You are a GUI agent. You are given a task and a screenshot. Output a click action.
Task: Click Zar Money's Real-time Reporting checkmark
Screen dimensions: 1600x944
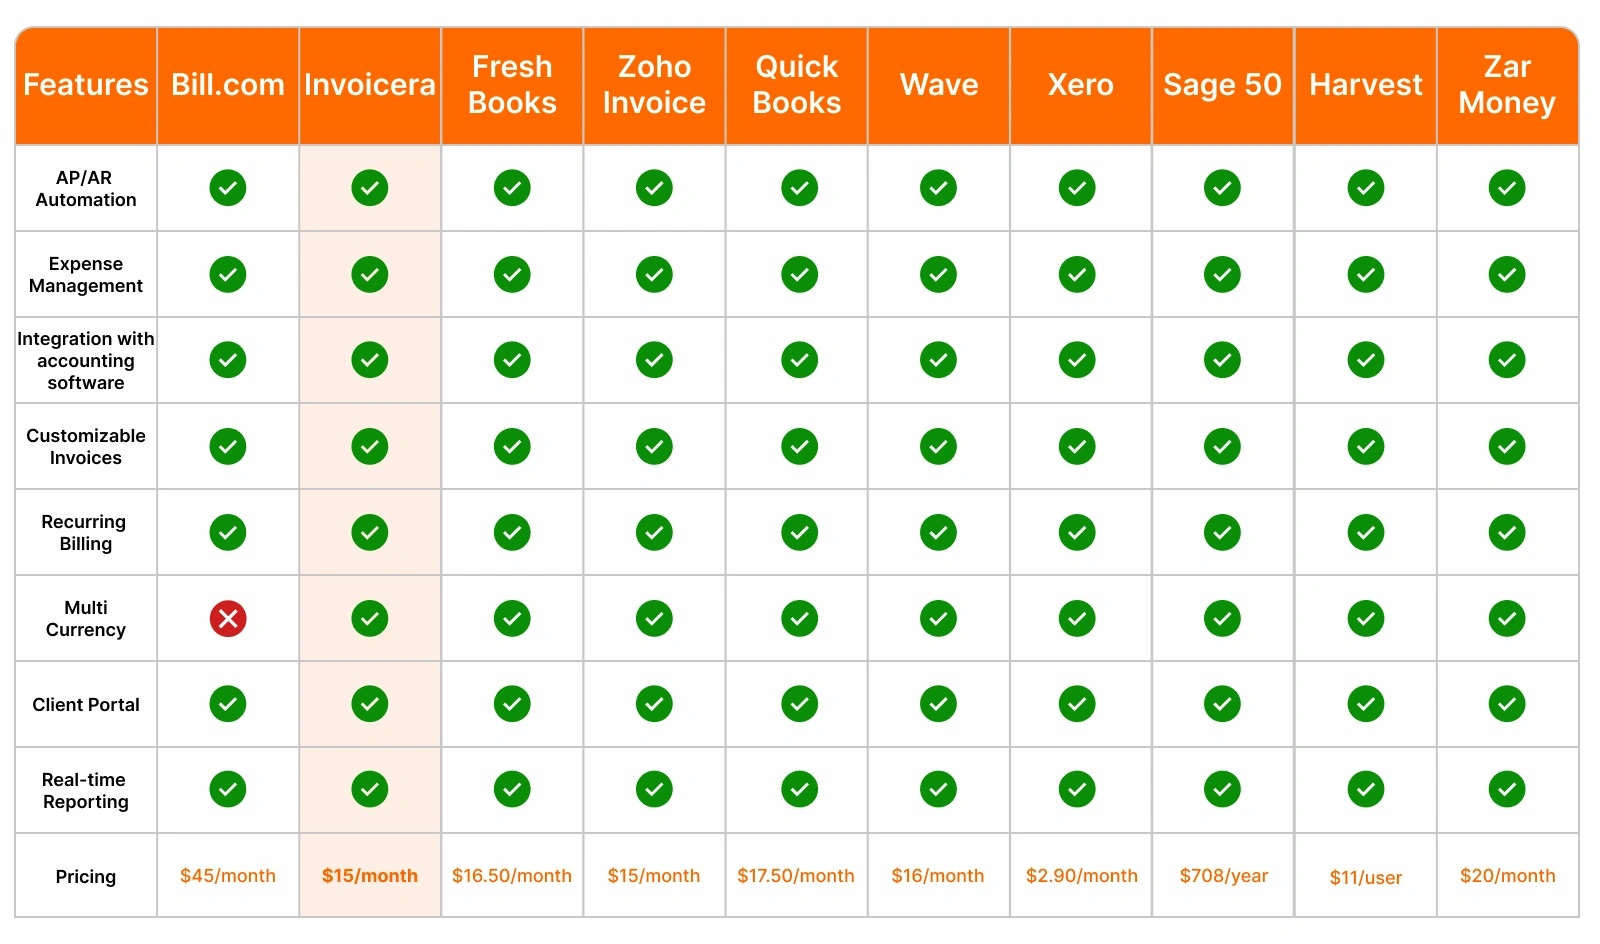point(1507,790)
